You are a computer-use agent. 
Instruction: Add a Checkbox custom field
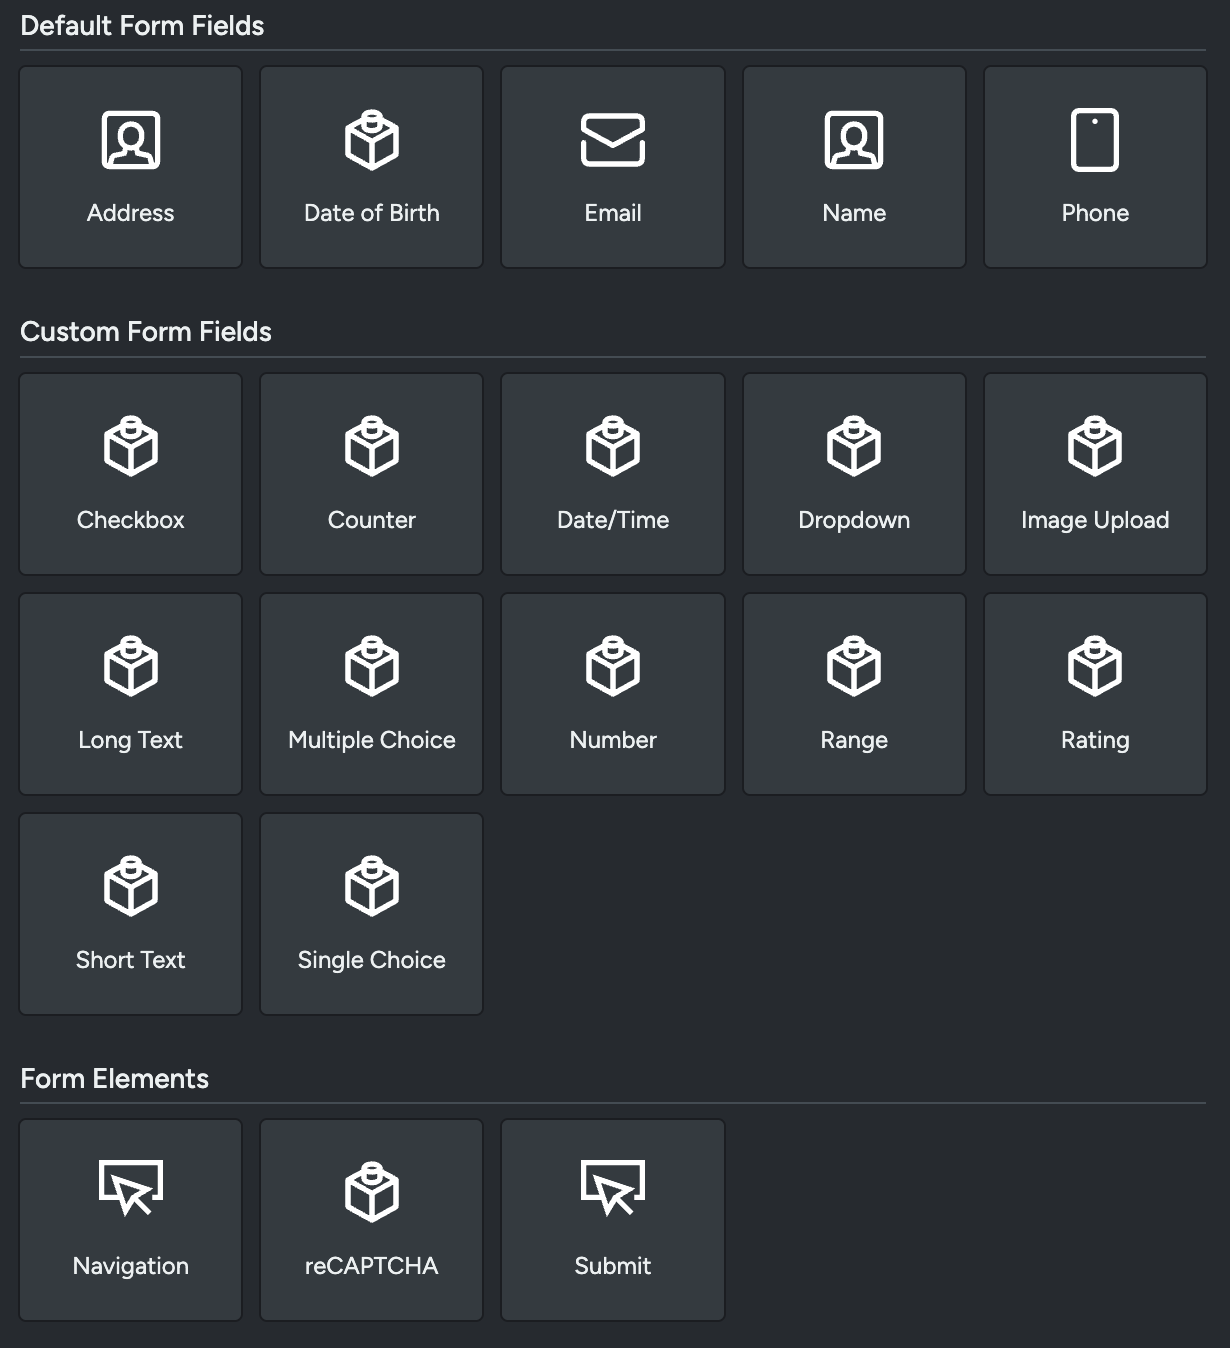[x=131, y=474]
